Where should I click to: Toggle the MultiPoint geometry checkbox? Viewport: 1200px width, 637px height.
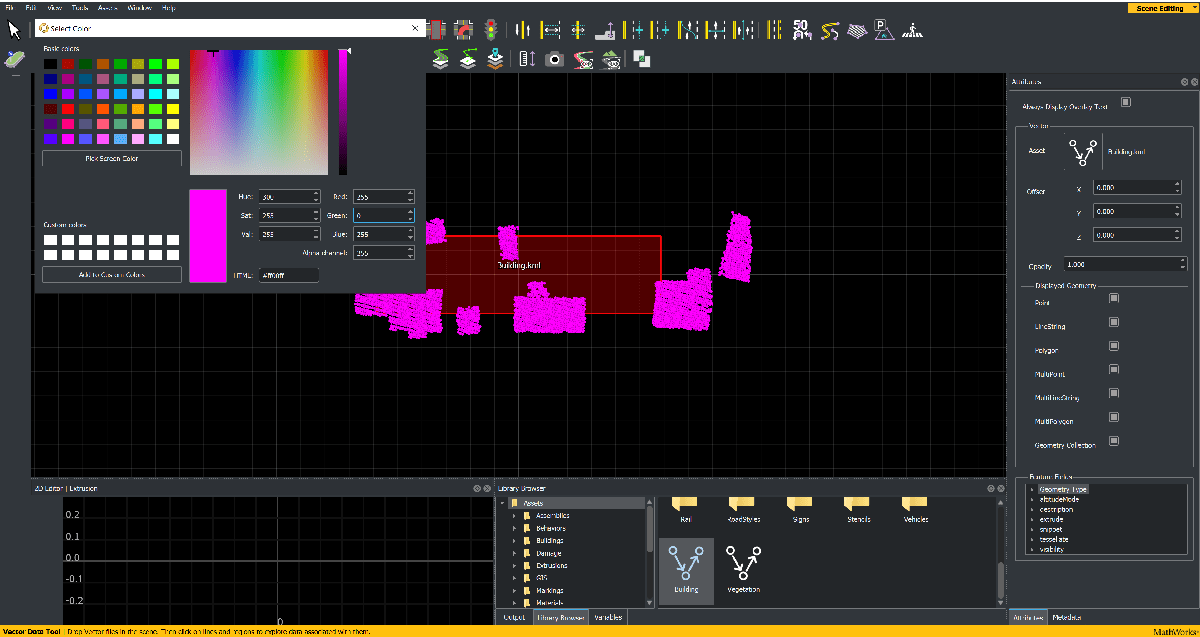(x=1114, y=371)
